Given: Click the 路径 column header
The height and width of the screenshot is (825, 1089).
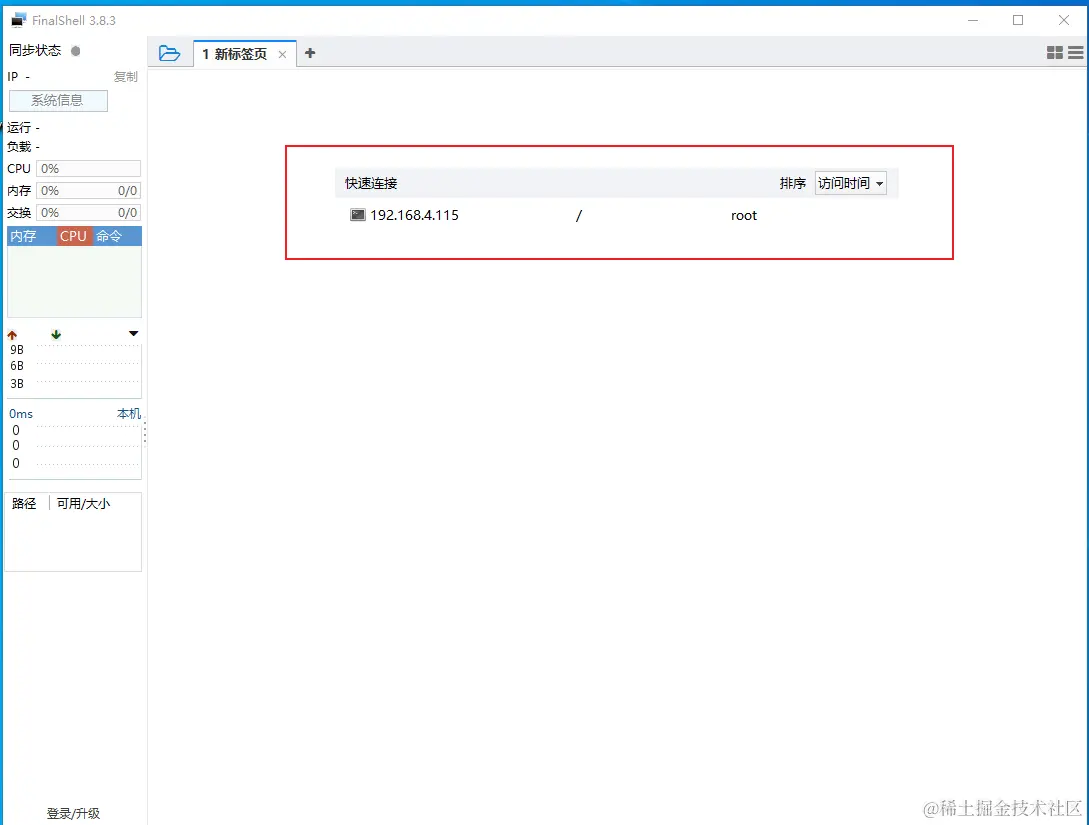Looking at the screenshot, I should pos(24,503).
